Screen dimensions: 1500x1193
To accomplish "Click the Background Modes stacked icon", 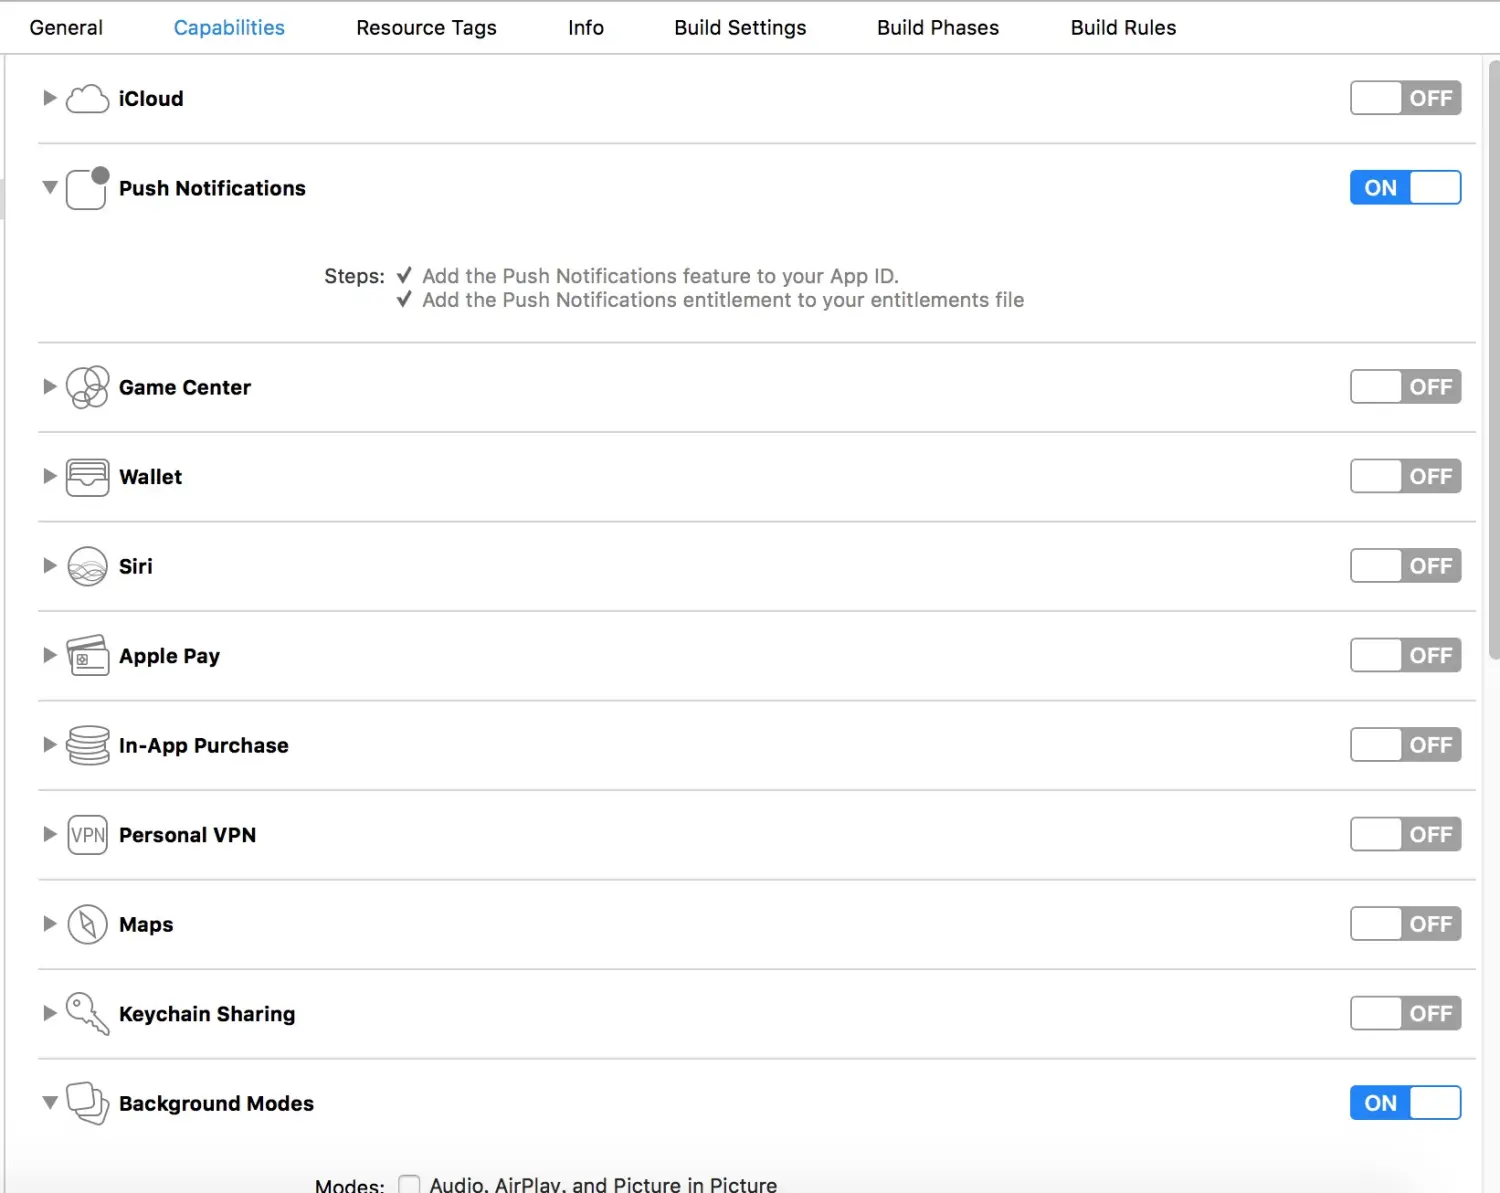I will tap(87, 1103).
